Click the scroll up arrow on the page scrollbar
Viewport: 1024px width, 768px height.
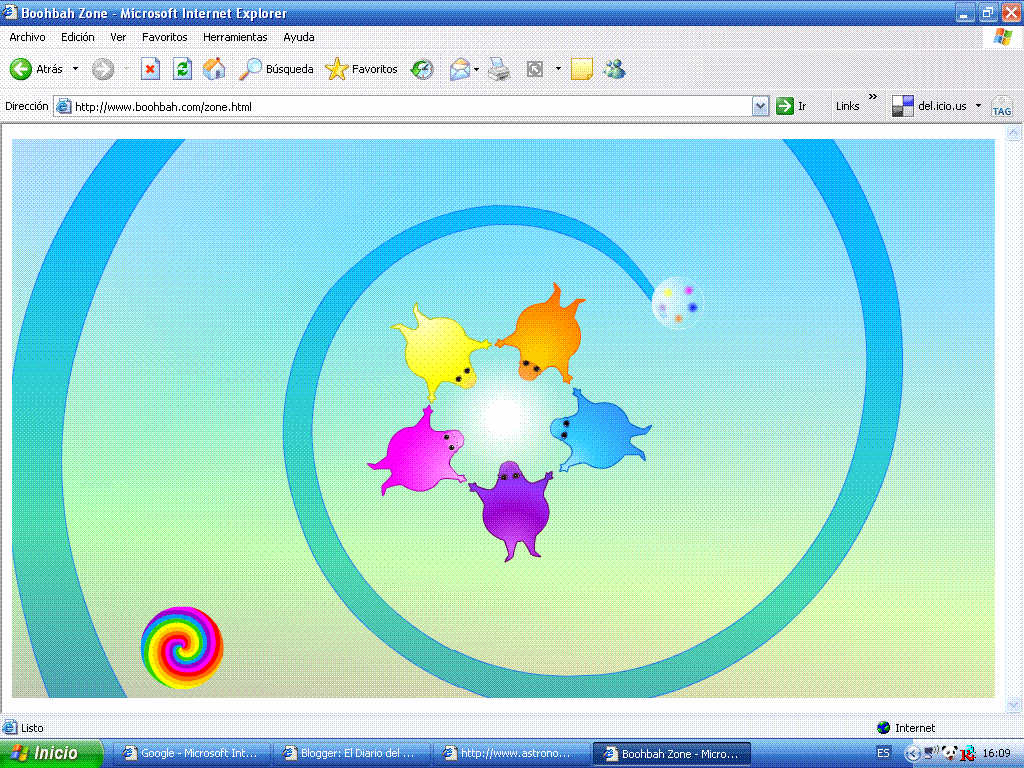click(x=1013, y=133)
